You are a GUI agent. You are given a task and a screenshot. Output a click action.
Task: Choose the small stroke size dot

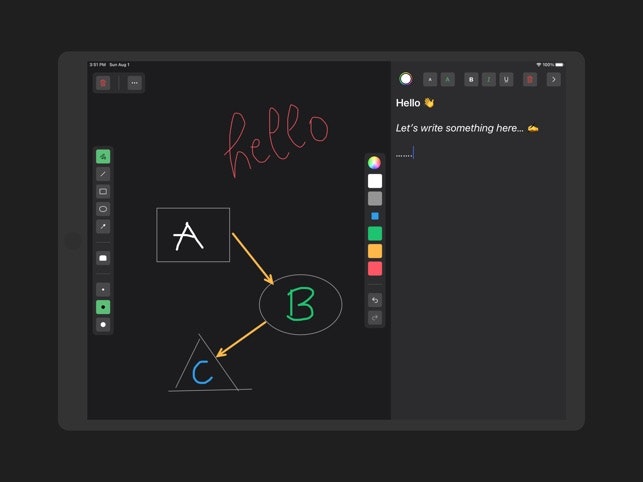point(103,290)
